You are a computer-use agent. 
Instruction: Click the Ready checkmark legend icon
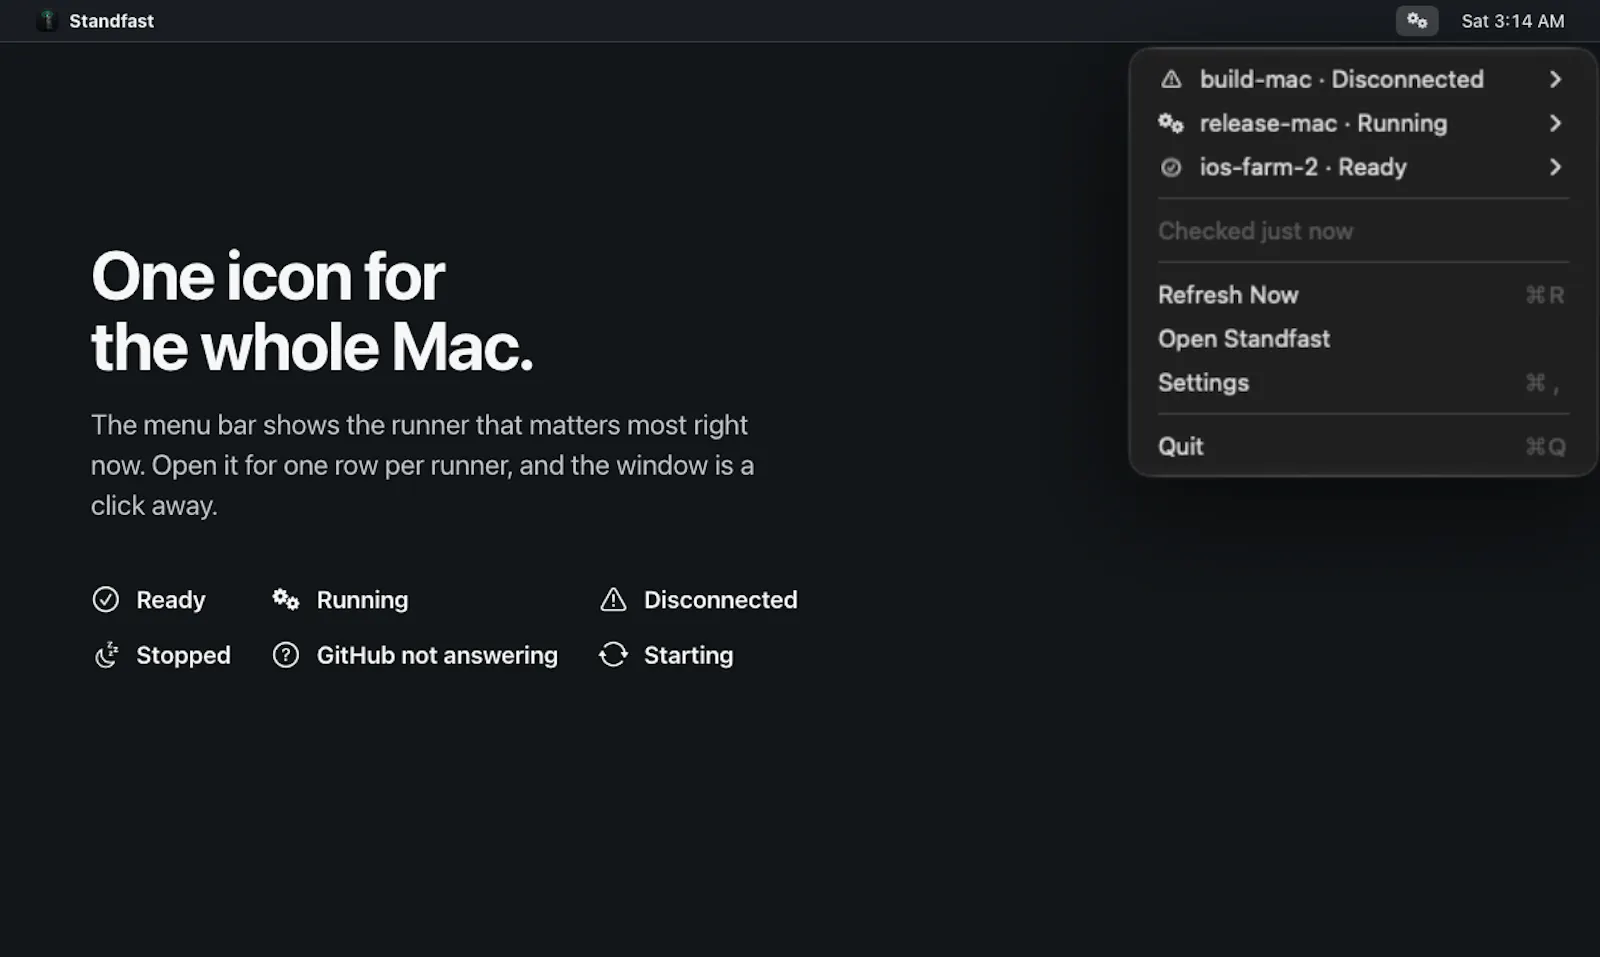tap(106, 599)
